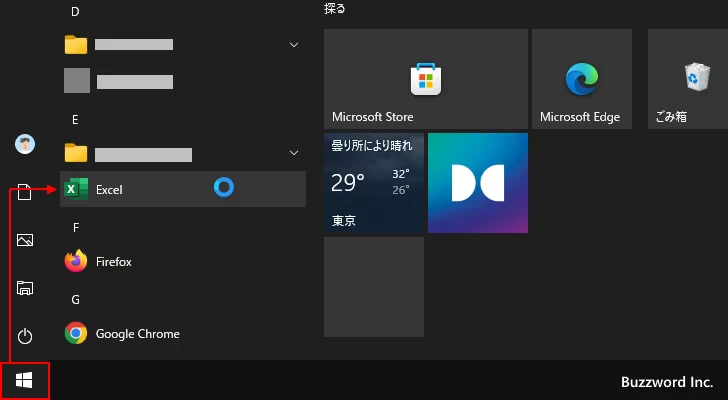Open the File Explorer sidebar icon
This screenshot has width=728, height=400.
tap(25, 288)
